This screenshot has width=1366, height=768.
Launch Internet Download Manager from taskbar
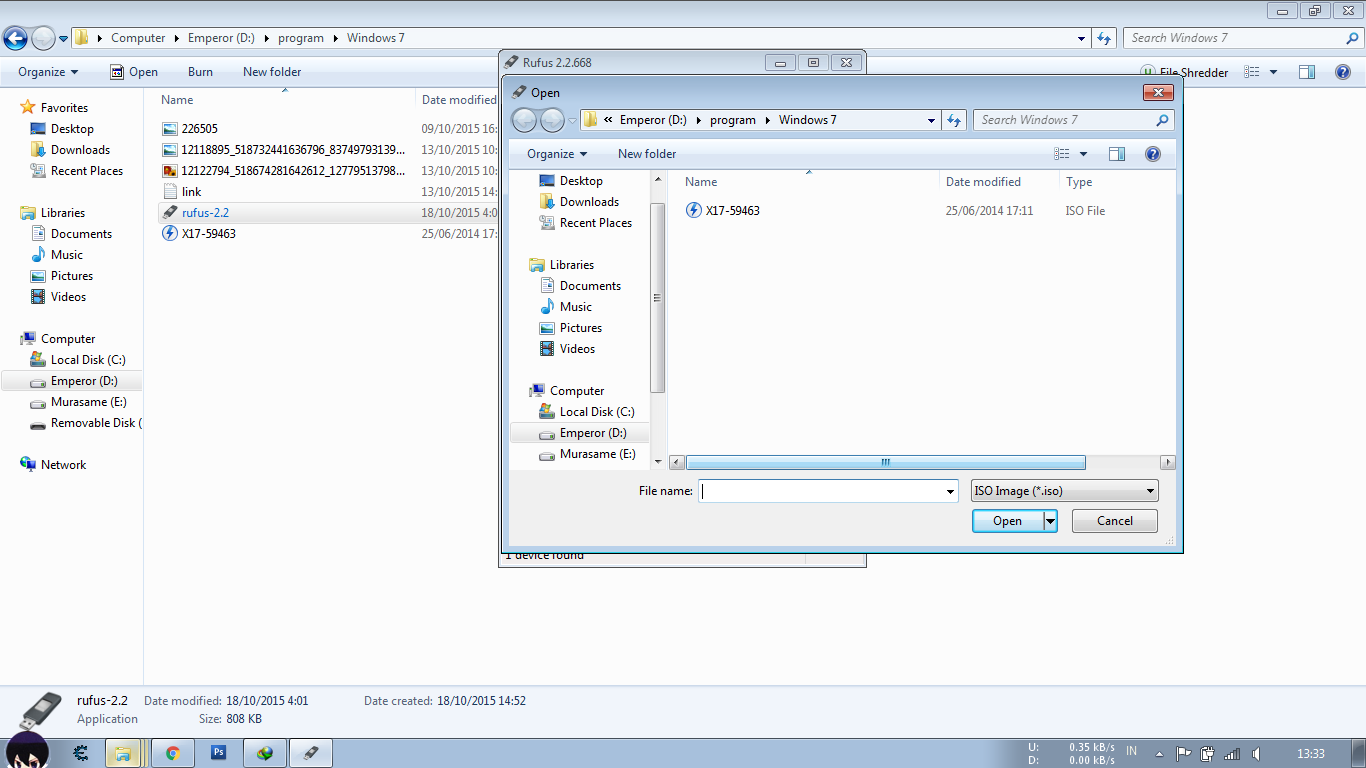pos(264,752)
